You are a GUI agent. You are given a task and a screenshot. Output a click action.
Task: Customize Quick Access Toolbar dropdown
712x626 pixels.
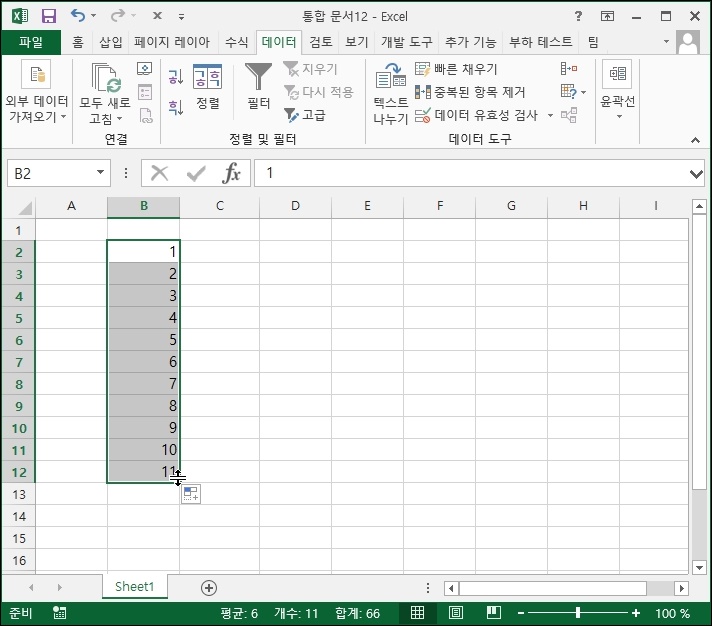click(181, 17)
